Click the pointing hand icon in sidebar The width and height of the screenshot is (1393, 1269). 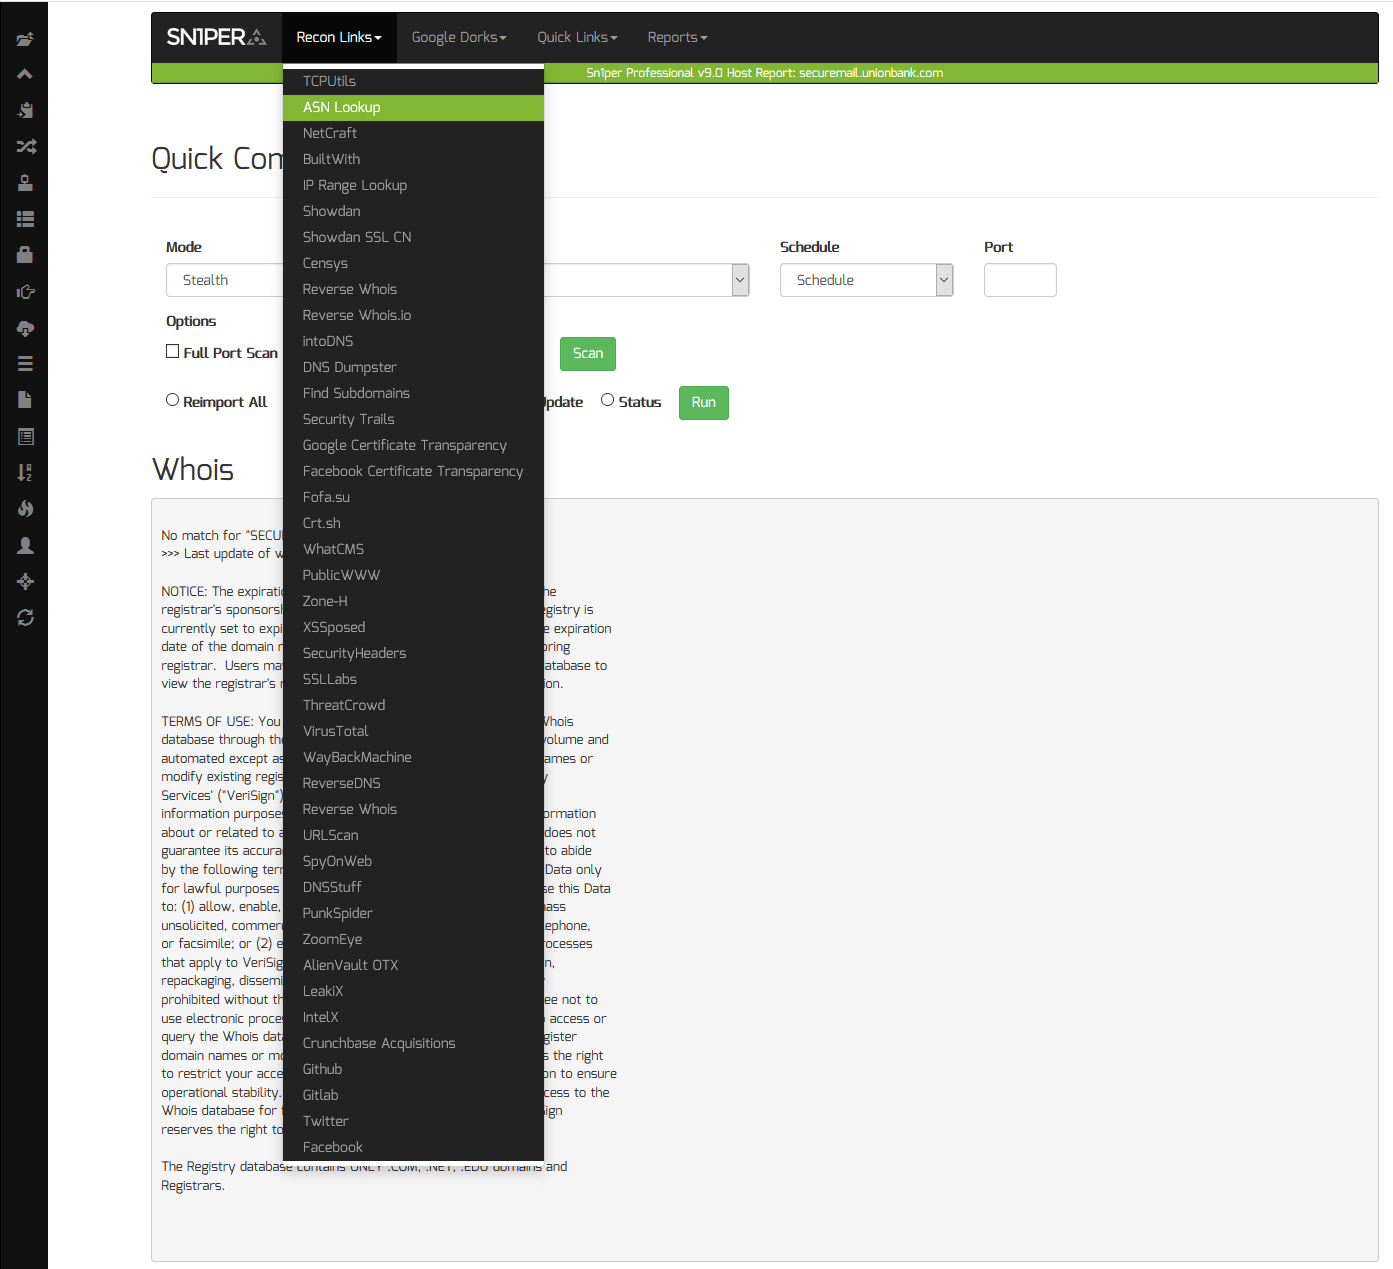25,292
